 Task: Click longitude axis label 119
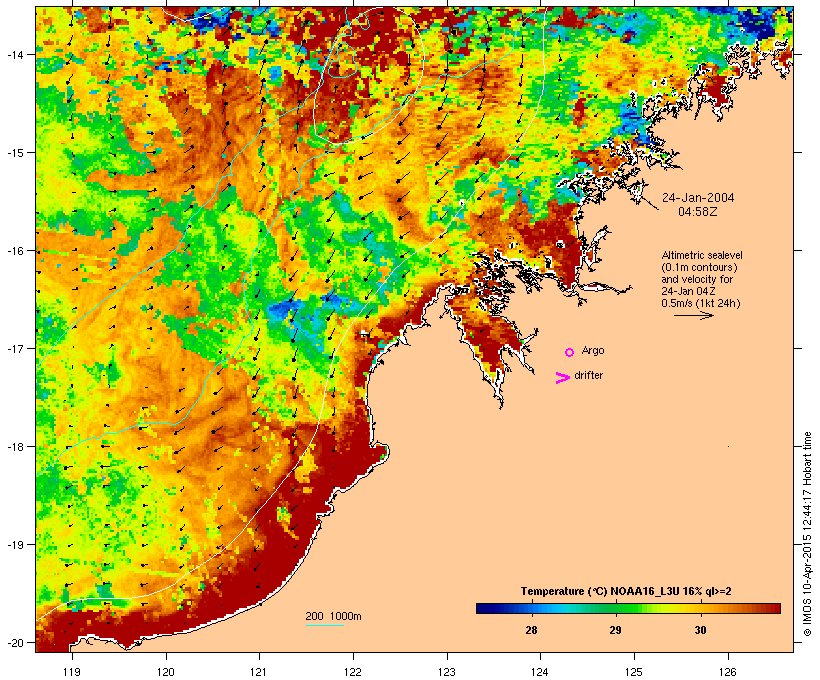click(x=72, y=671)
